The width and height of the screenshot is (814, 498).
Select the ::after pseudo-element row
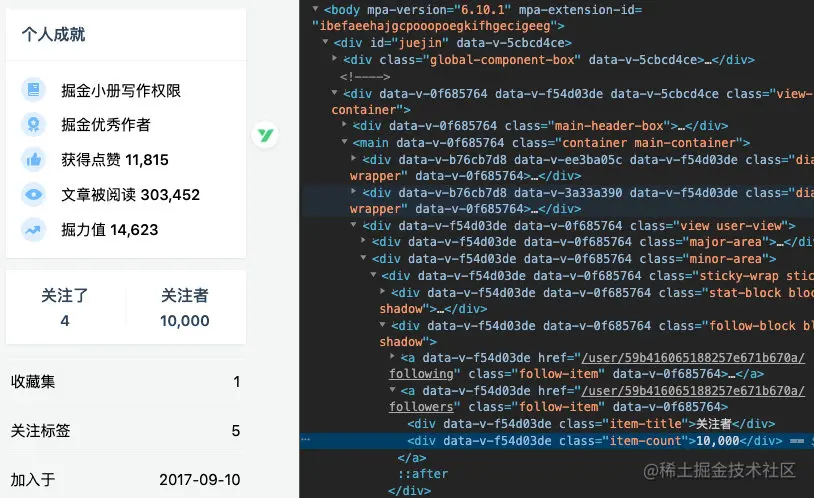point(423,474)
